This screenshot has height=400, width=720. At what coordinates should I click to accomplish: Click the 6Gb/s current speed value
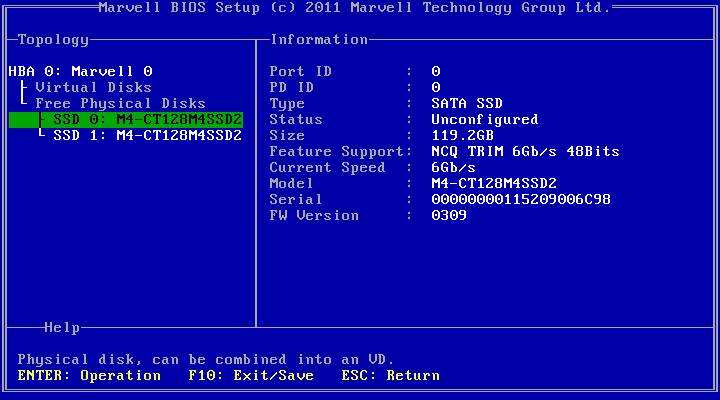(x=454, y=168)
